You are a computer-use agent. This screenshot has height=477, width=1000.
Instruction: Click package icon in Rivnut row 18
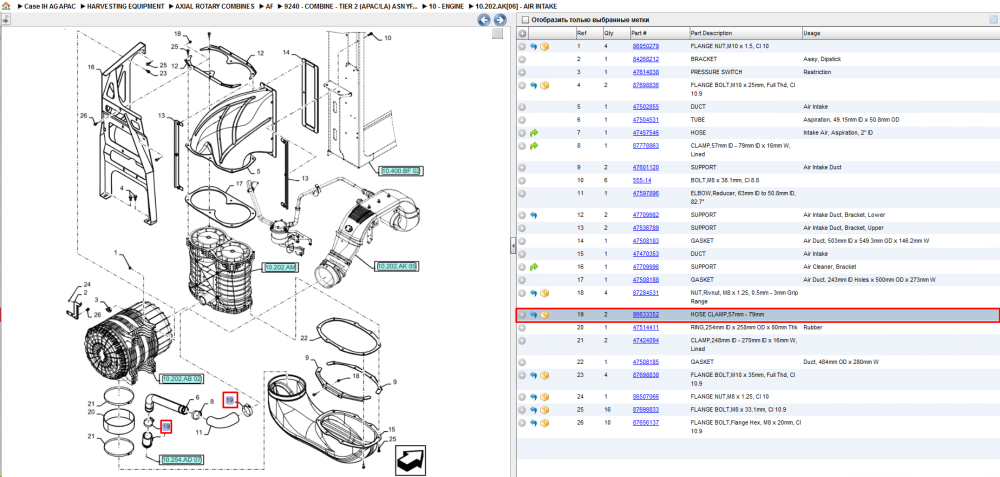click(x=545, y=293)
